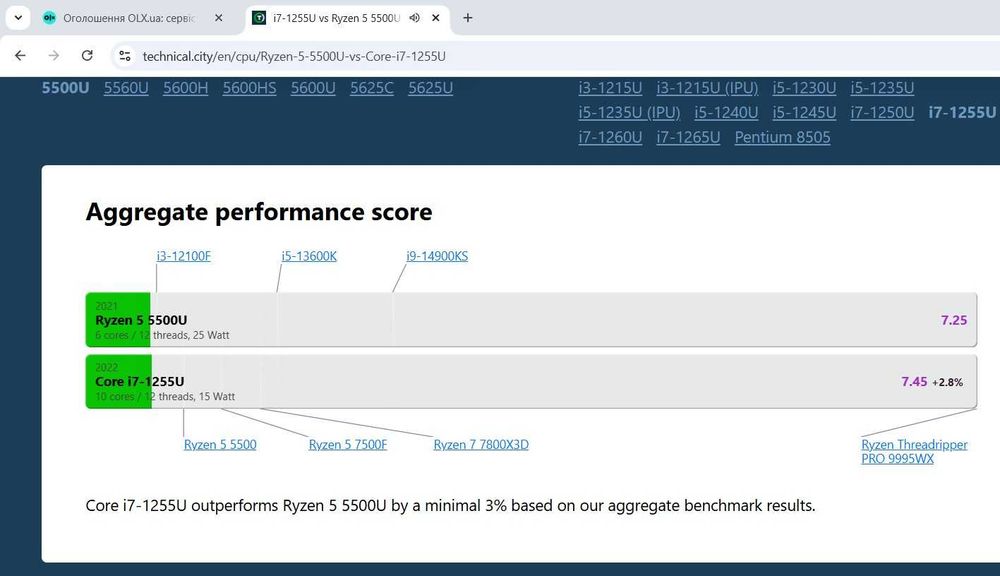Switch to the OLX.ua tab
Screen dimensions: 1000x576
click(x=133, y=18)
